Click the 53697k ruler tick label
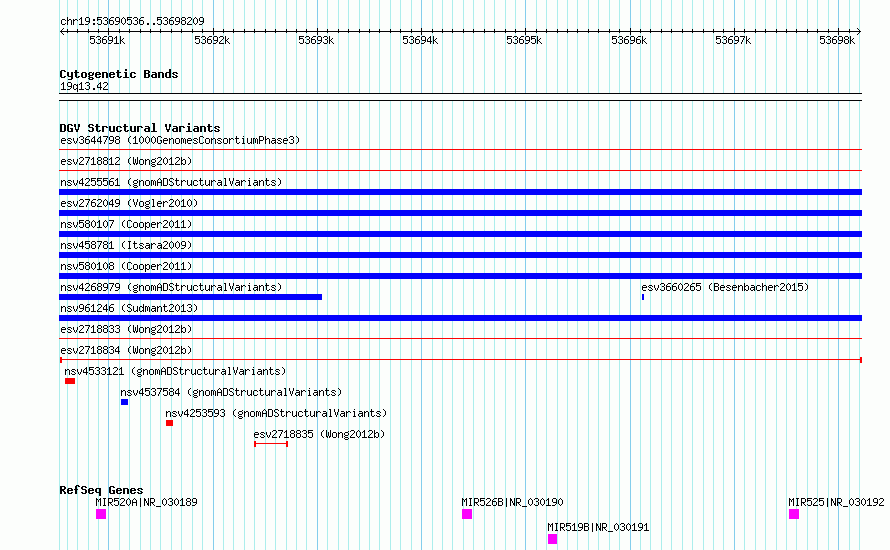Screen dimensions: 890x550 click(733, 40)
